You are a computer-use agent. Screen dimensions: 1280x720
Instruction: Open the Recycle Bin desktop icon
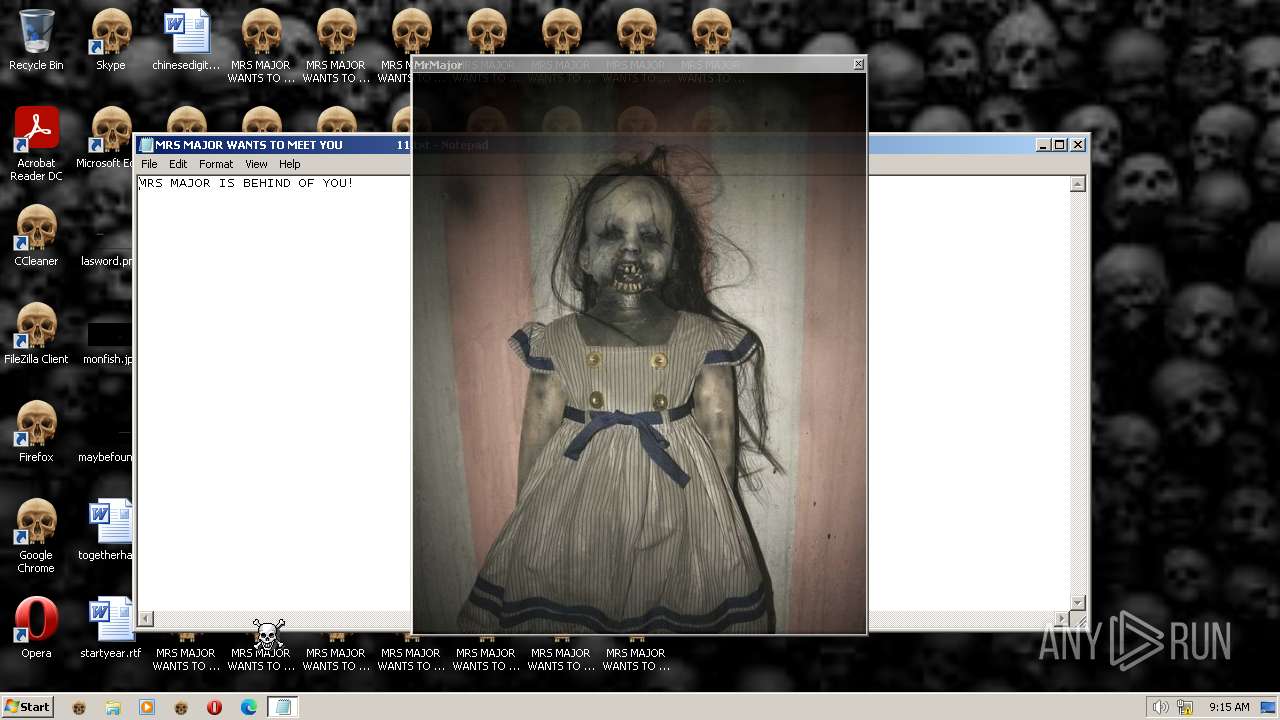pos(36,40)
